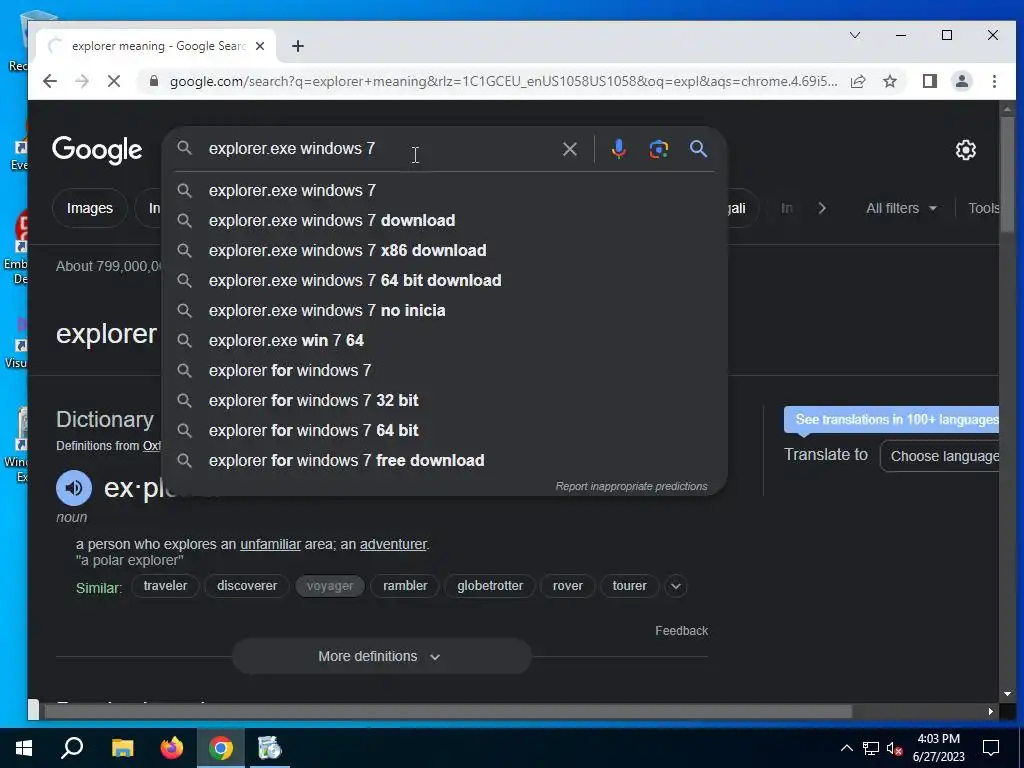Go back to the previous page
Viewport: 1024px width, 768px height.
tap(50, 81)
